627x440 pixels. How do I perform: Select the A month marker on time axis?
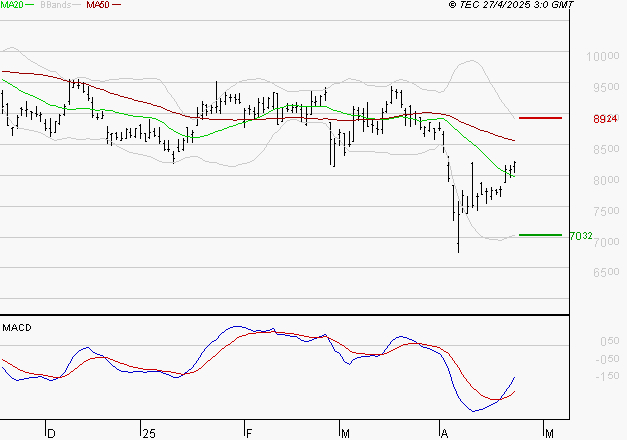444,432
